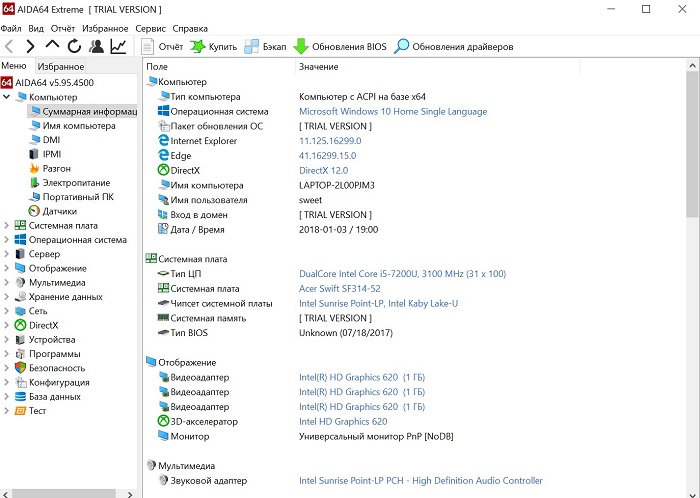Select the IPMI tree item
The height and width of the screenshot is (498, 700).
point(45,154)
